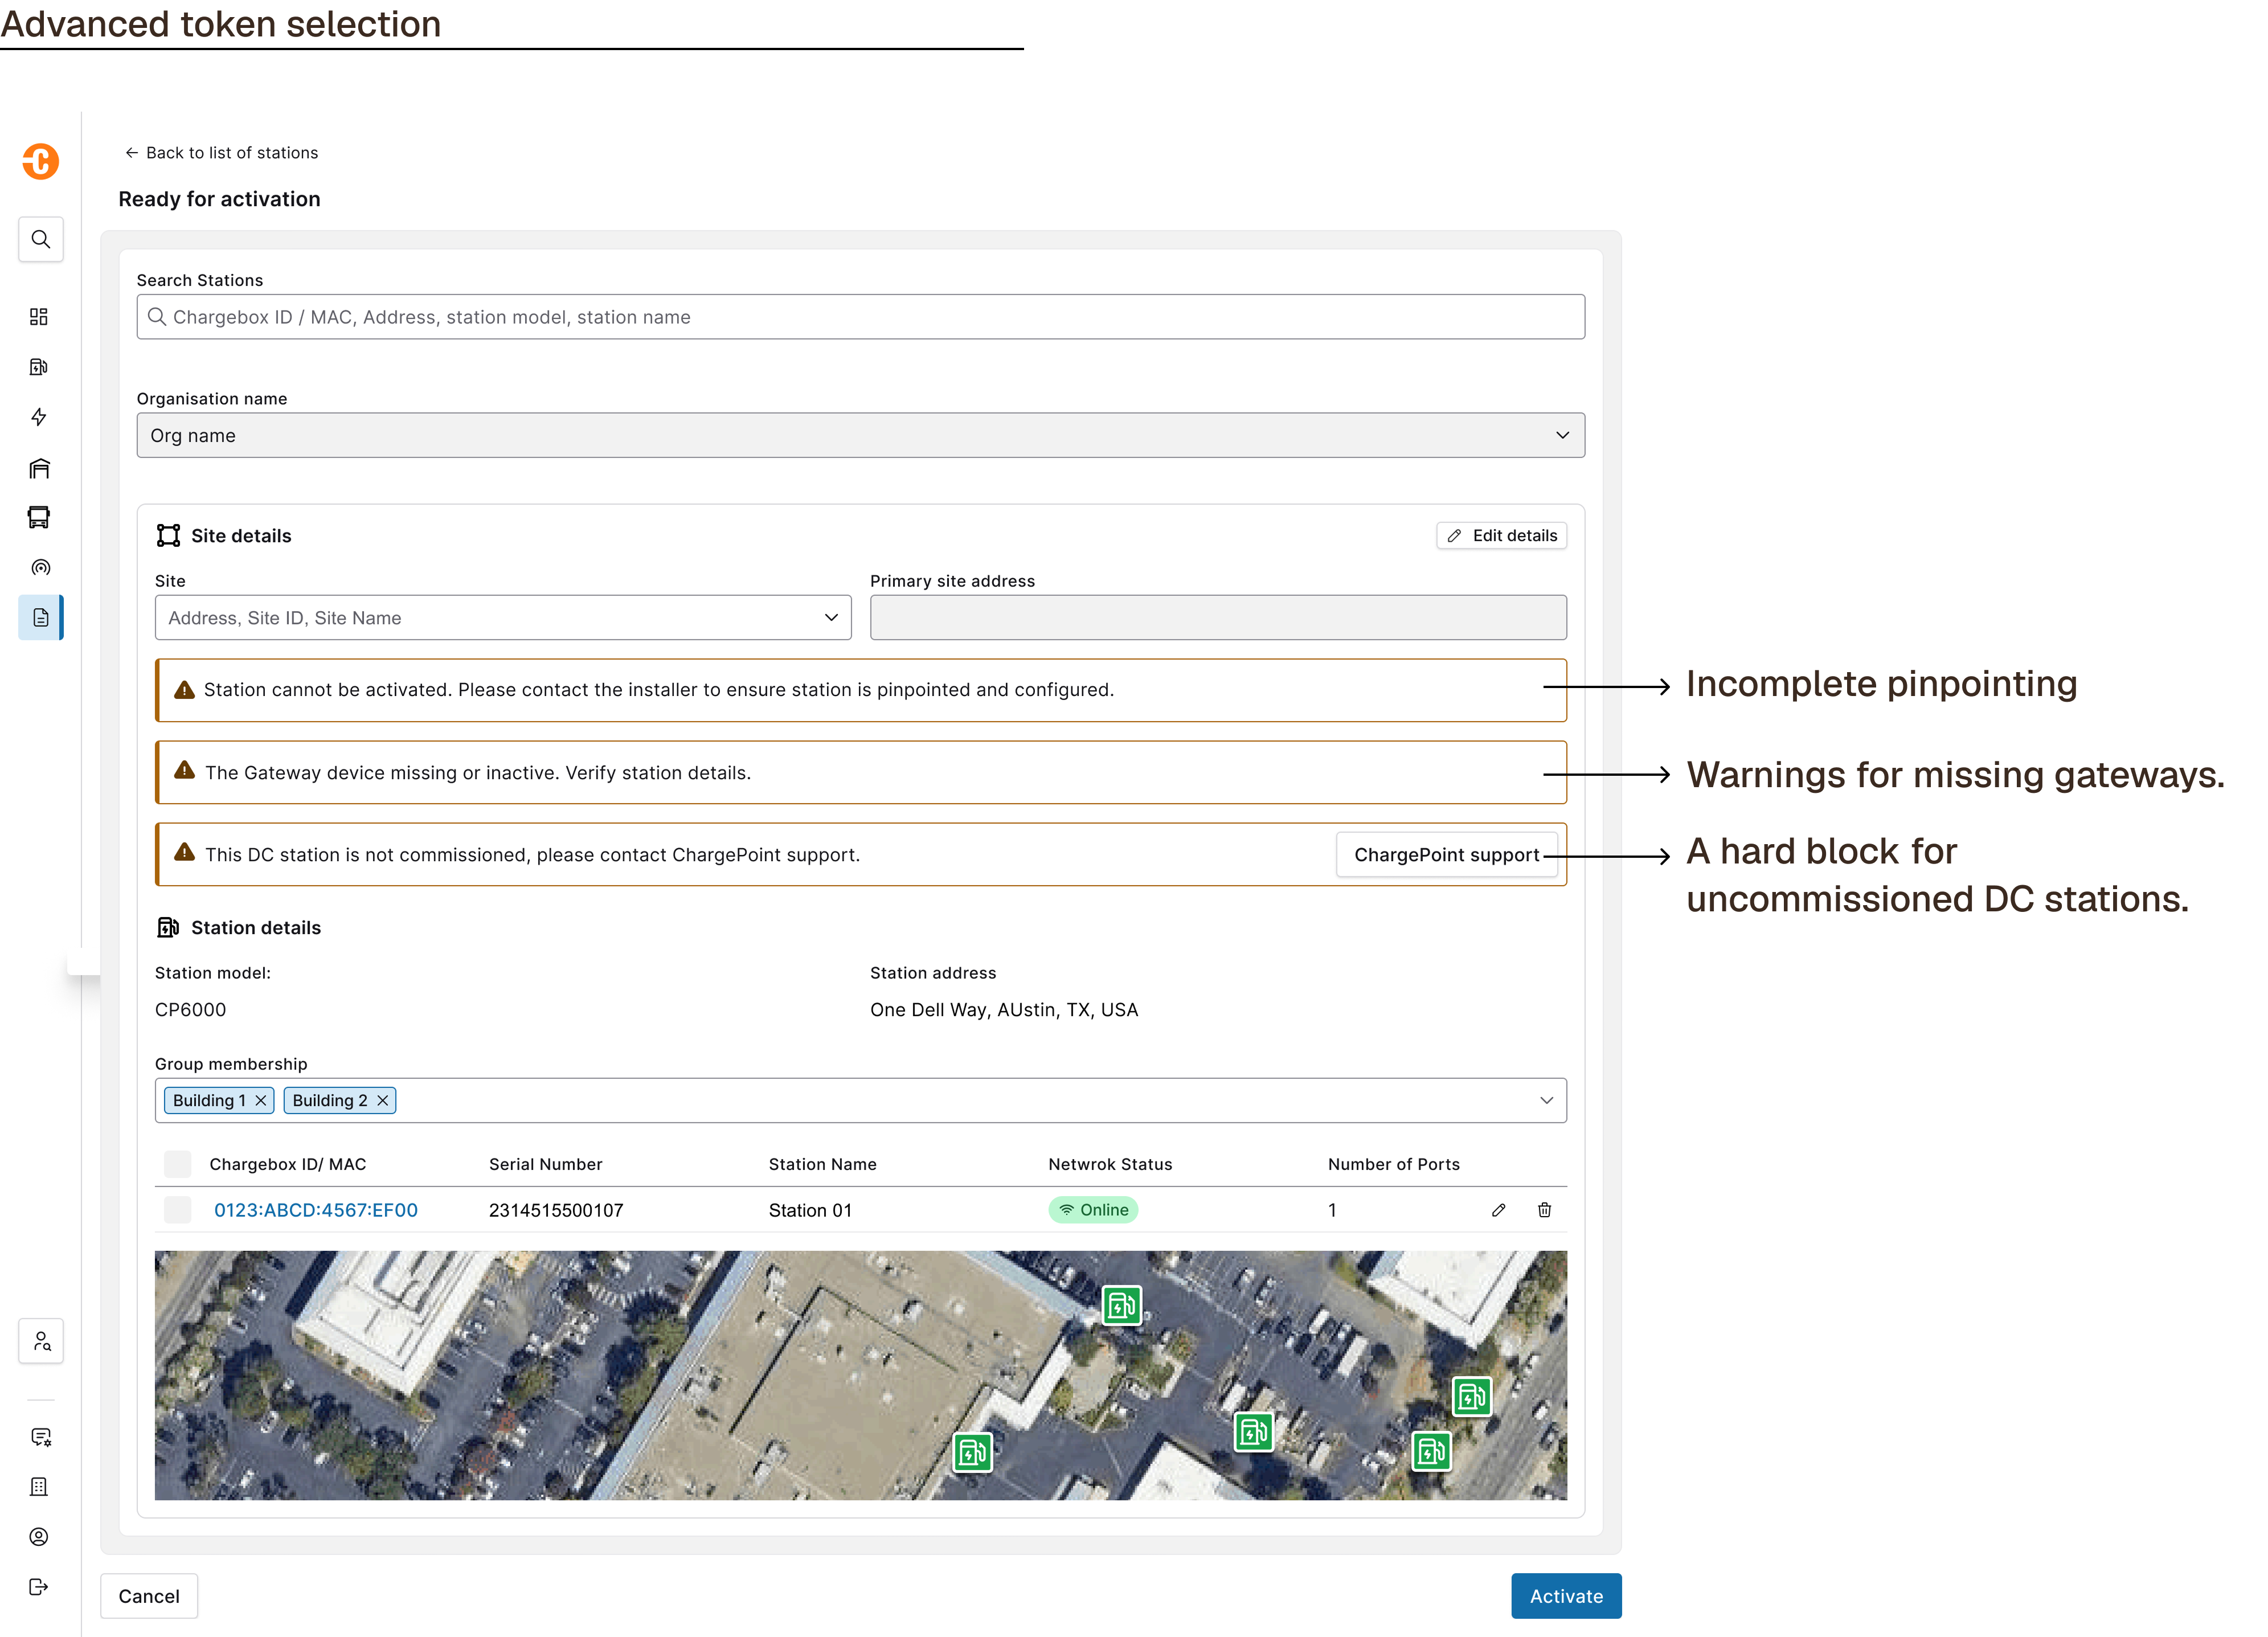
Task: Toggle the select-all checkbox in table header
Action: (x=178, y=1164)
